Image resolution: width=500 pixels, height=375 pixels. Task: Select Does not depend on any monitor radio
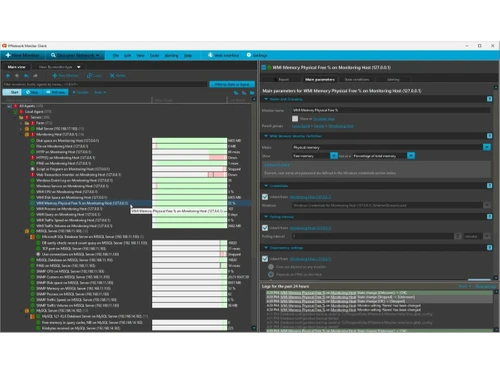coord(271,267)
